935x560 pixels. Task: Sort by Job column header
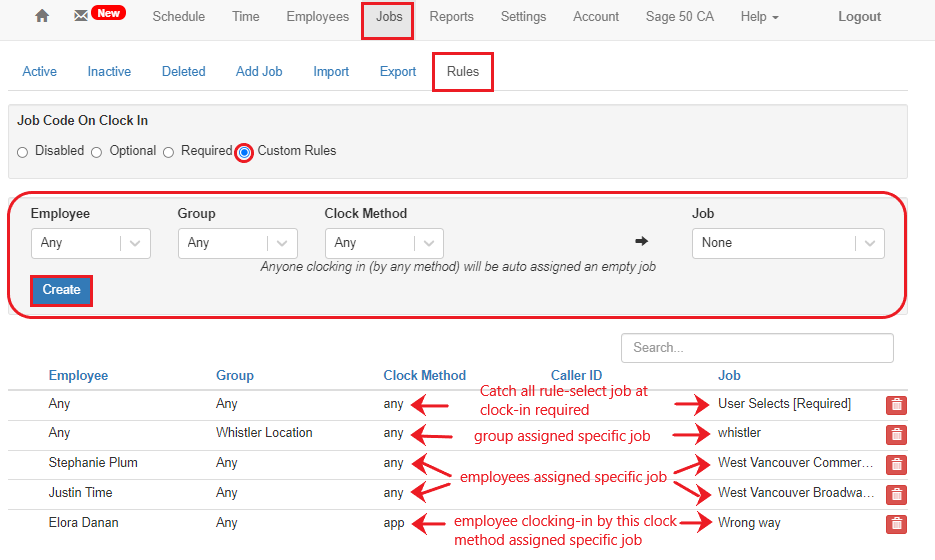(729, 376)
